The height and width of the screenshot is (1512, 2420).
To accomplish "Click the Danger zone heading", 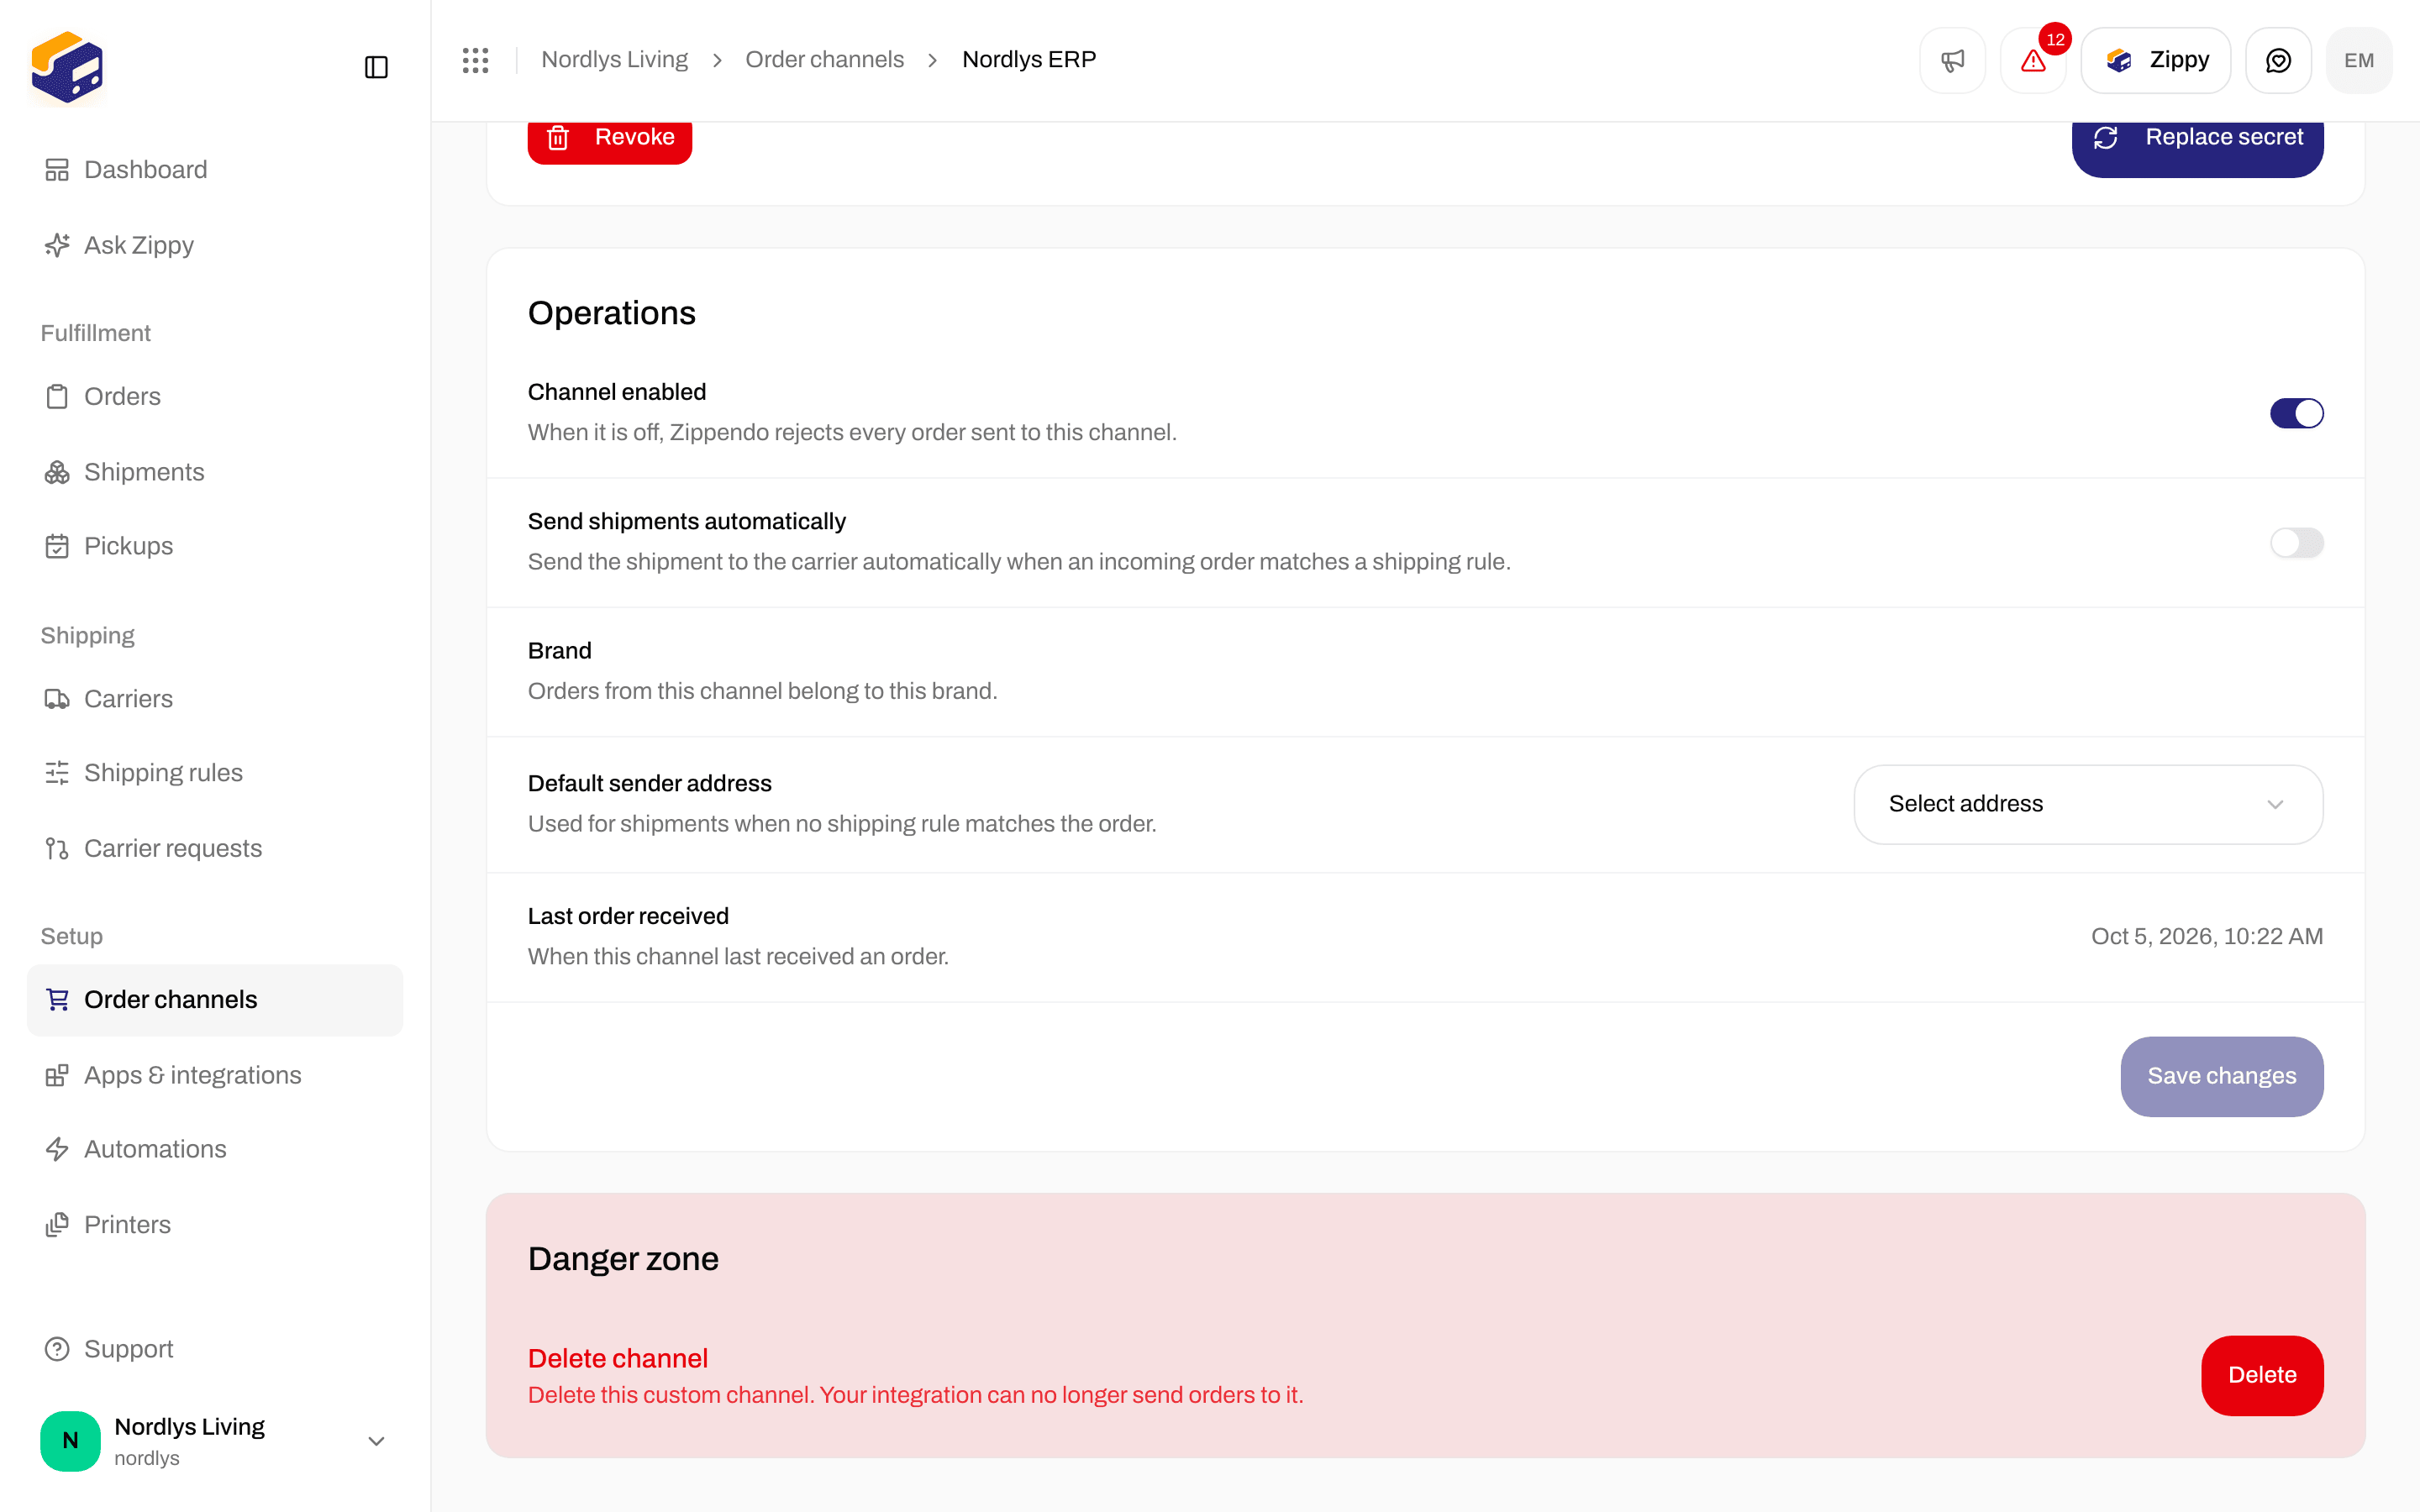I will coord(623,1258).
